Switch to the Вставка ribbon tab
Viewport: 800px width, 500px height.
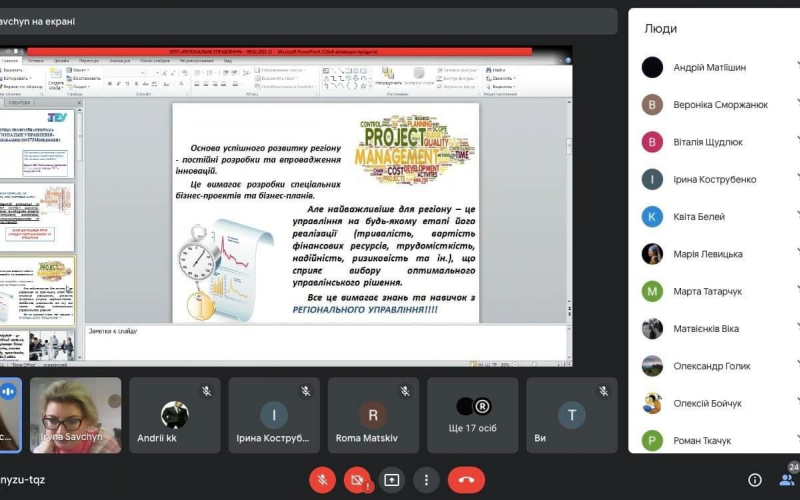[36, 61]
